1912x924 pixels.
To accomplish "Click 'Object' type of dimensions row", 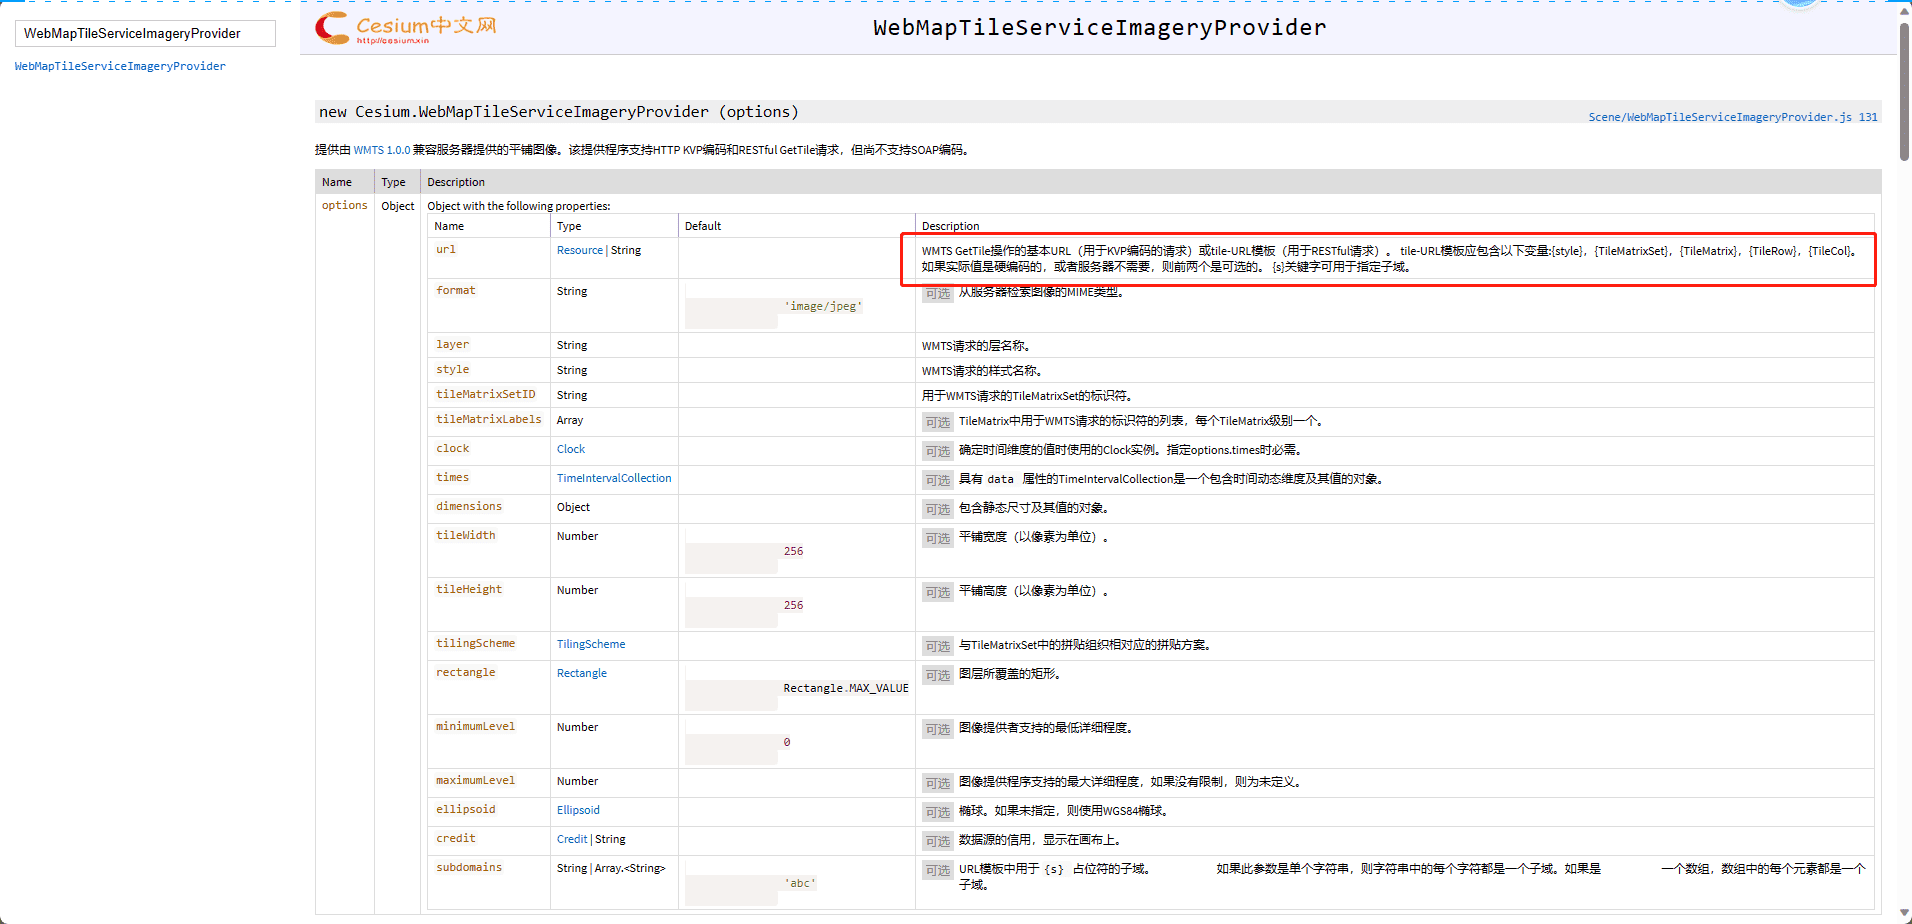I will click(573, 507).
